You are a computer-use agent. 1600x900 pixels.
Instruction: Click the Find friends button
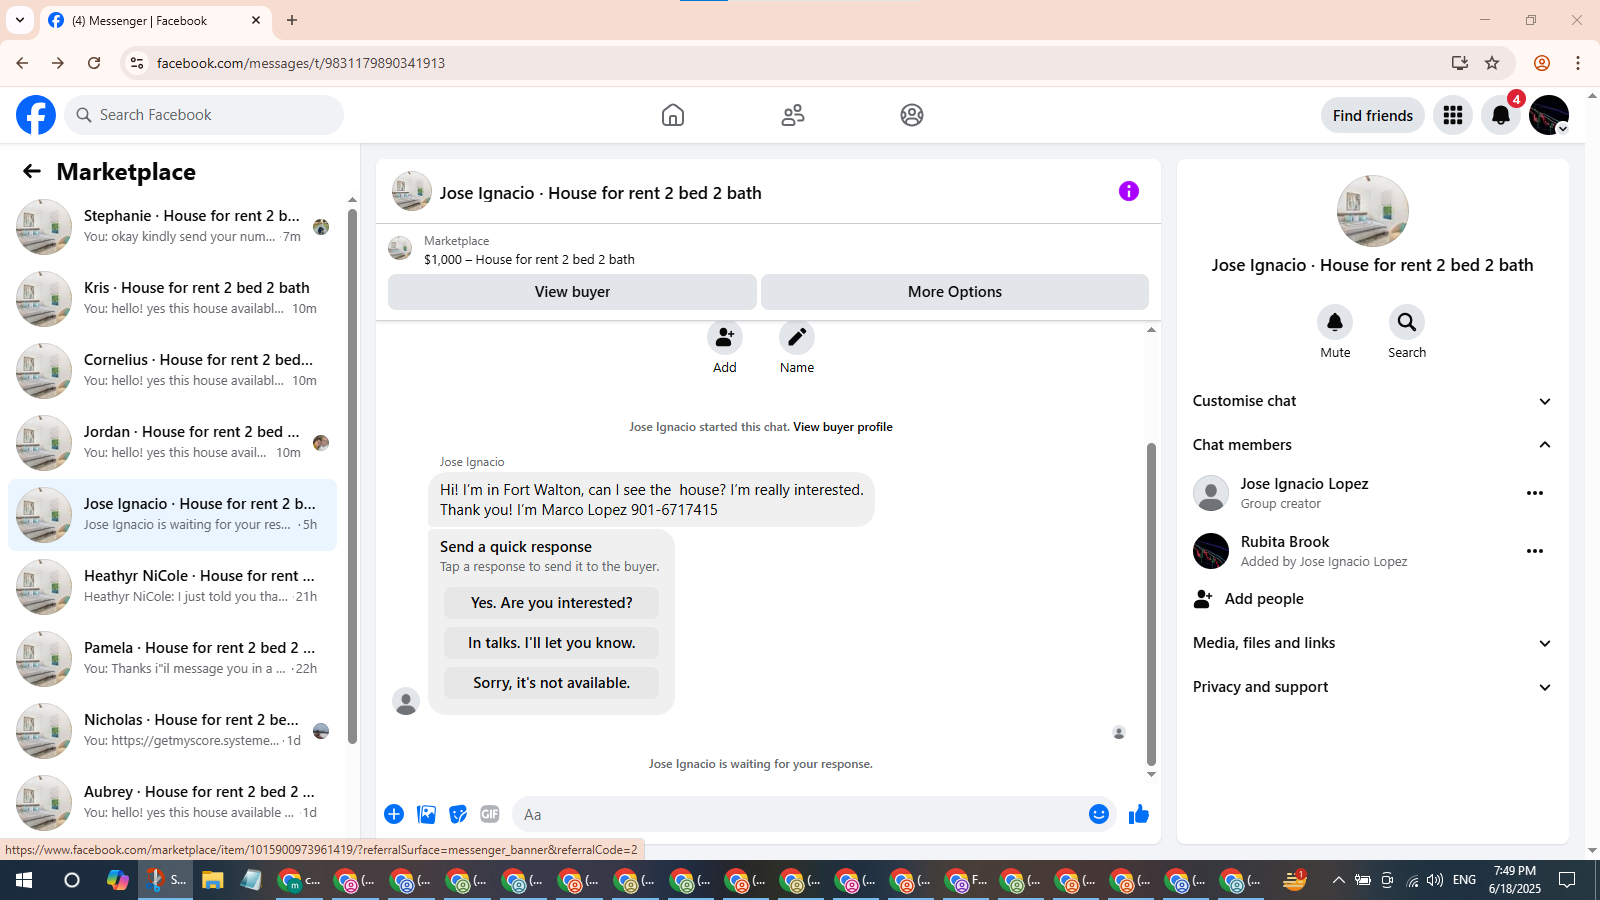click(1373, 115)
